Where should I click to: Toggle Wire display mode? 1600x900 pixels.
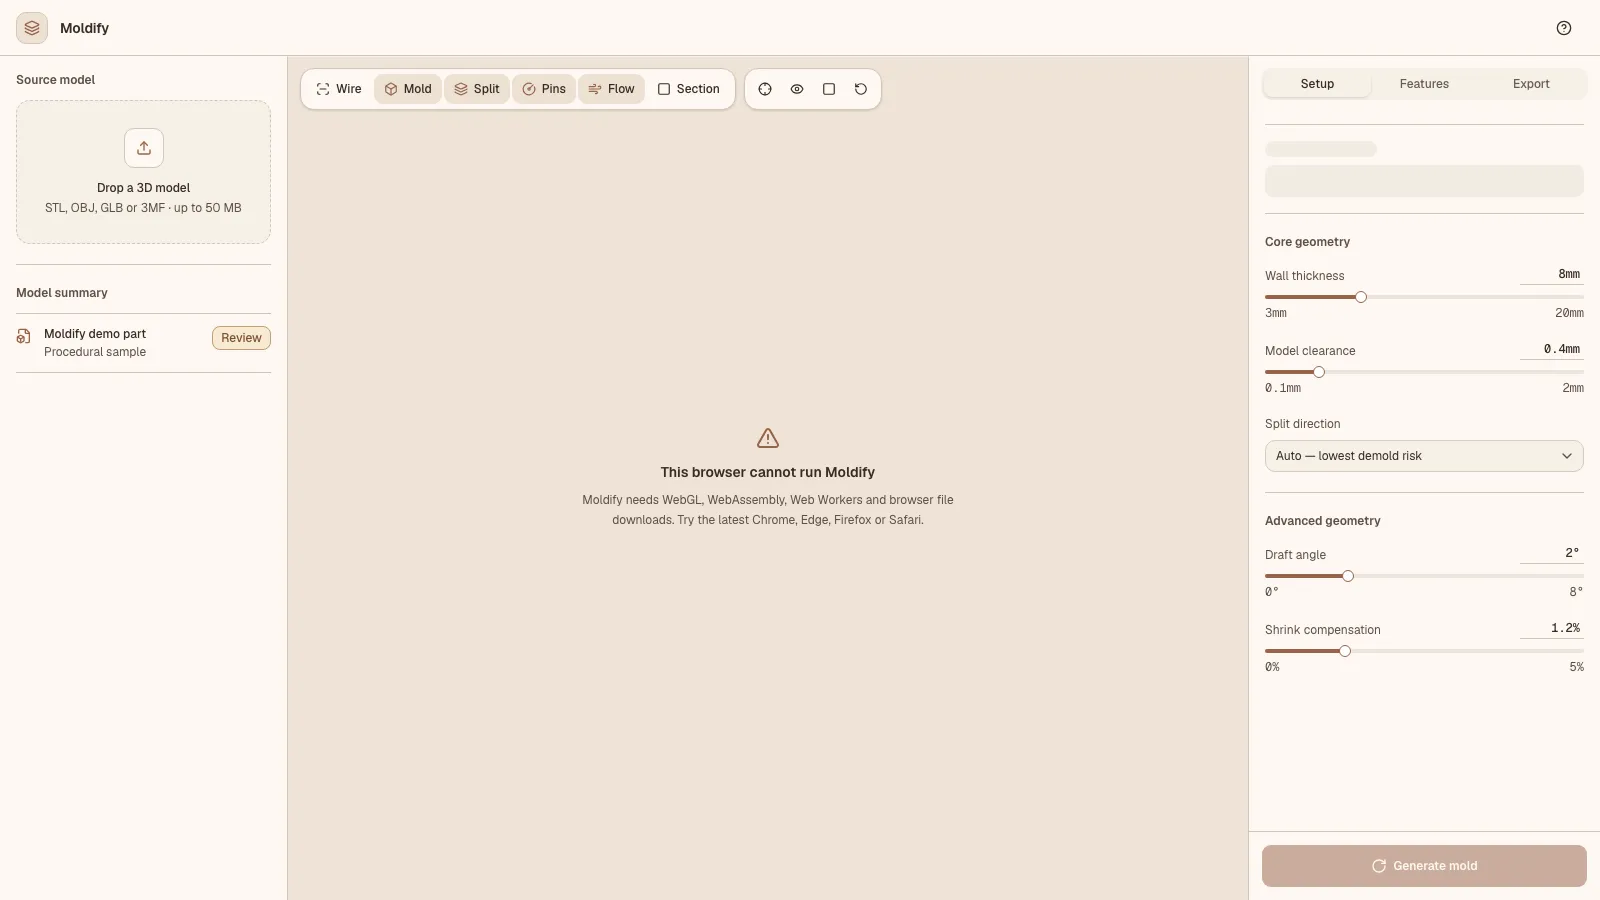[339, 89]
